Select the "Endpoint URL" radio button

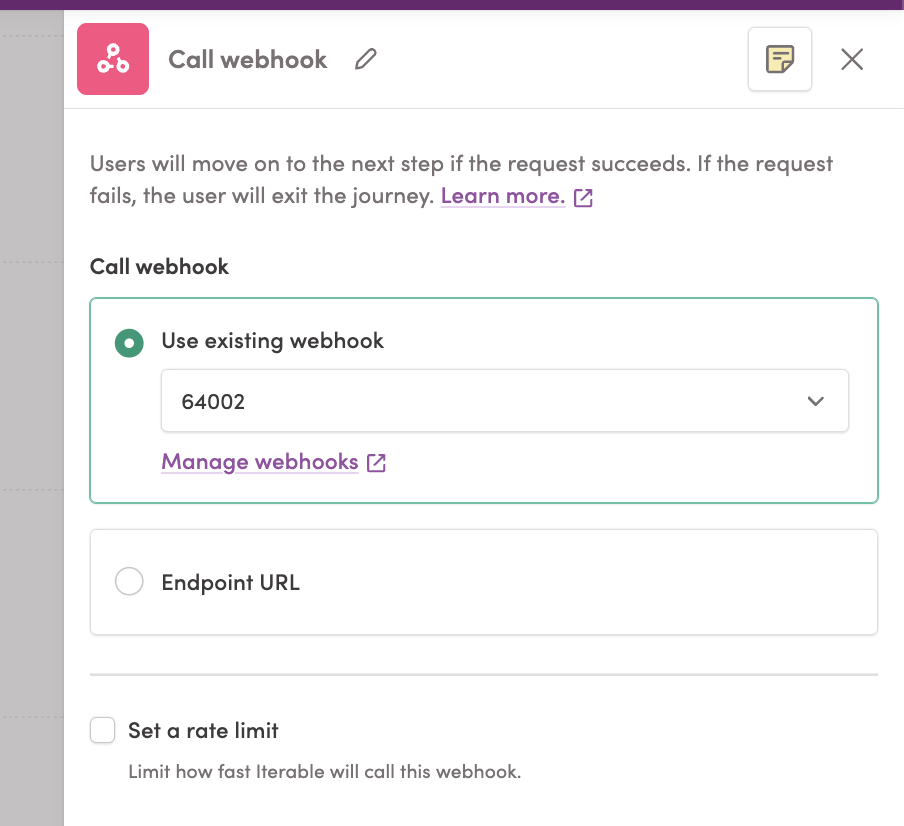(x=129, y=581)
